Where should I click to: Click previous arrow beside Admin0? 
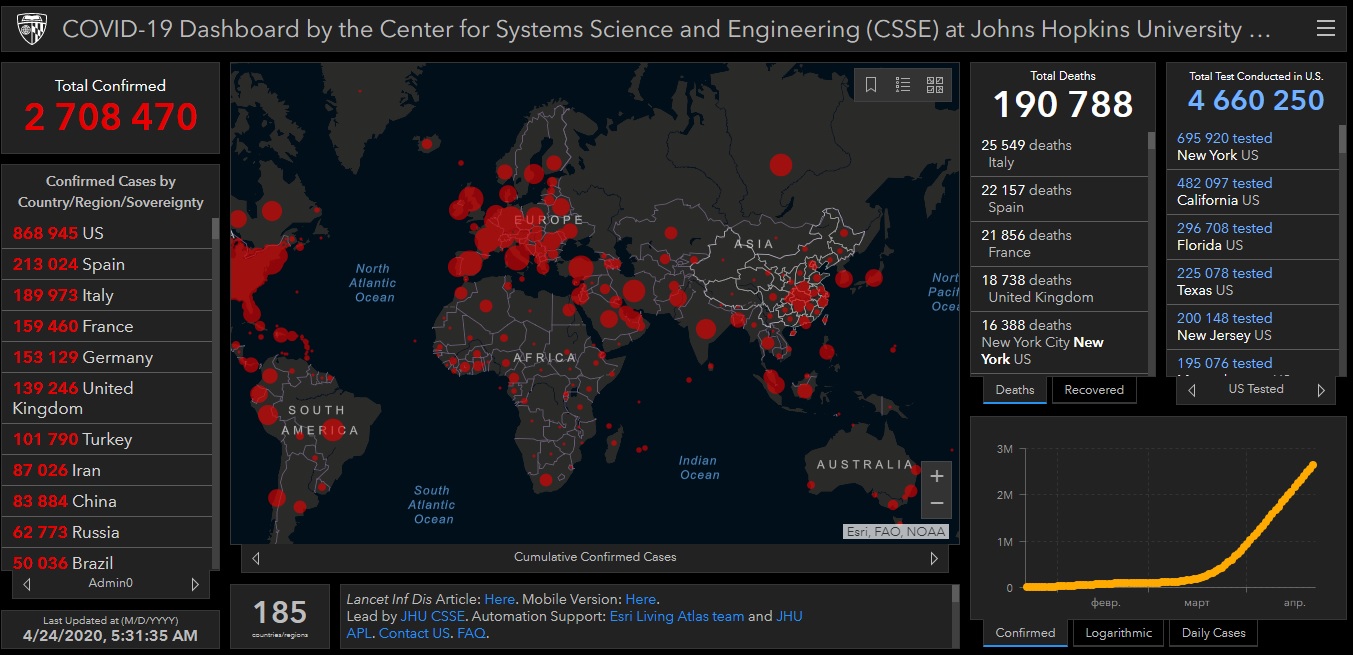(27, 584)
